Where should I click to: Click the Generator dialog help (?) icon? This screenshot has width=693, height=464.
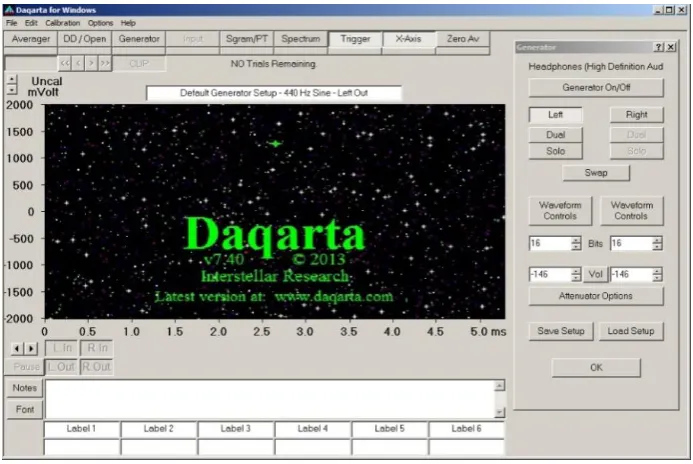(659, 47)
